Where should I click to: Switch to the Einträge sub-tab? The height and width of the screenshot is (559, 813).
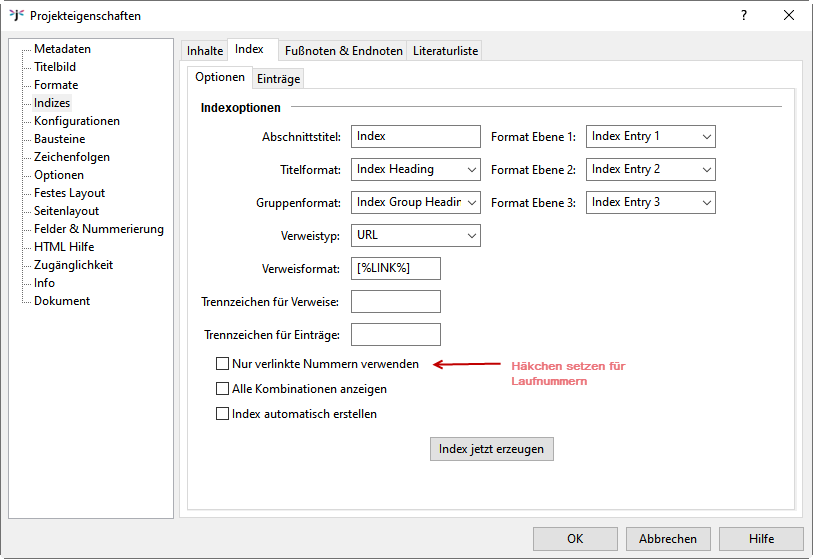[278, 79]
